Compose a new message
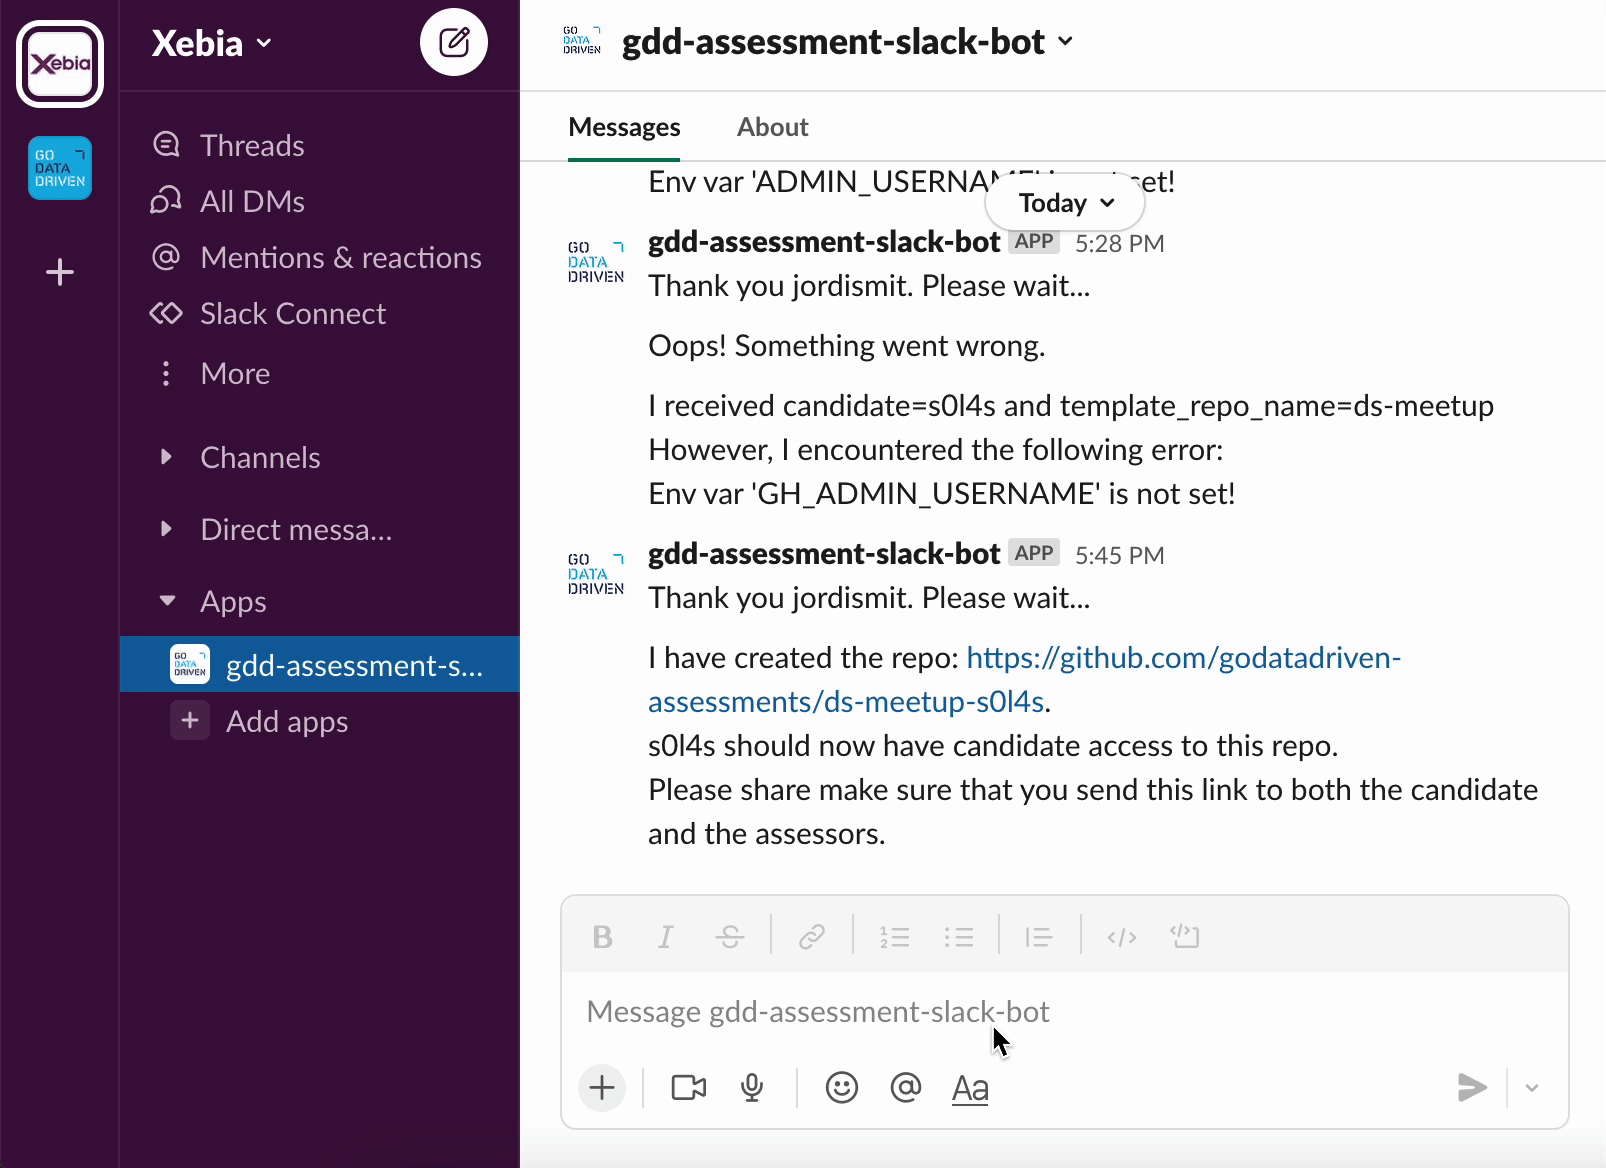 454,42
